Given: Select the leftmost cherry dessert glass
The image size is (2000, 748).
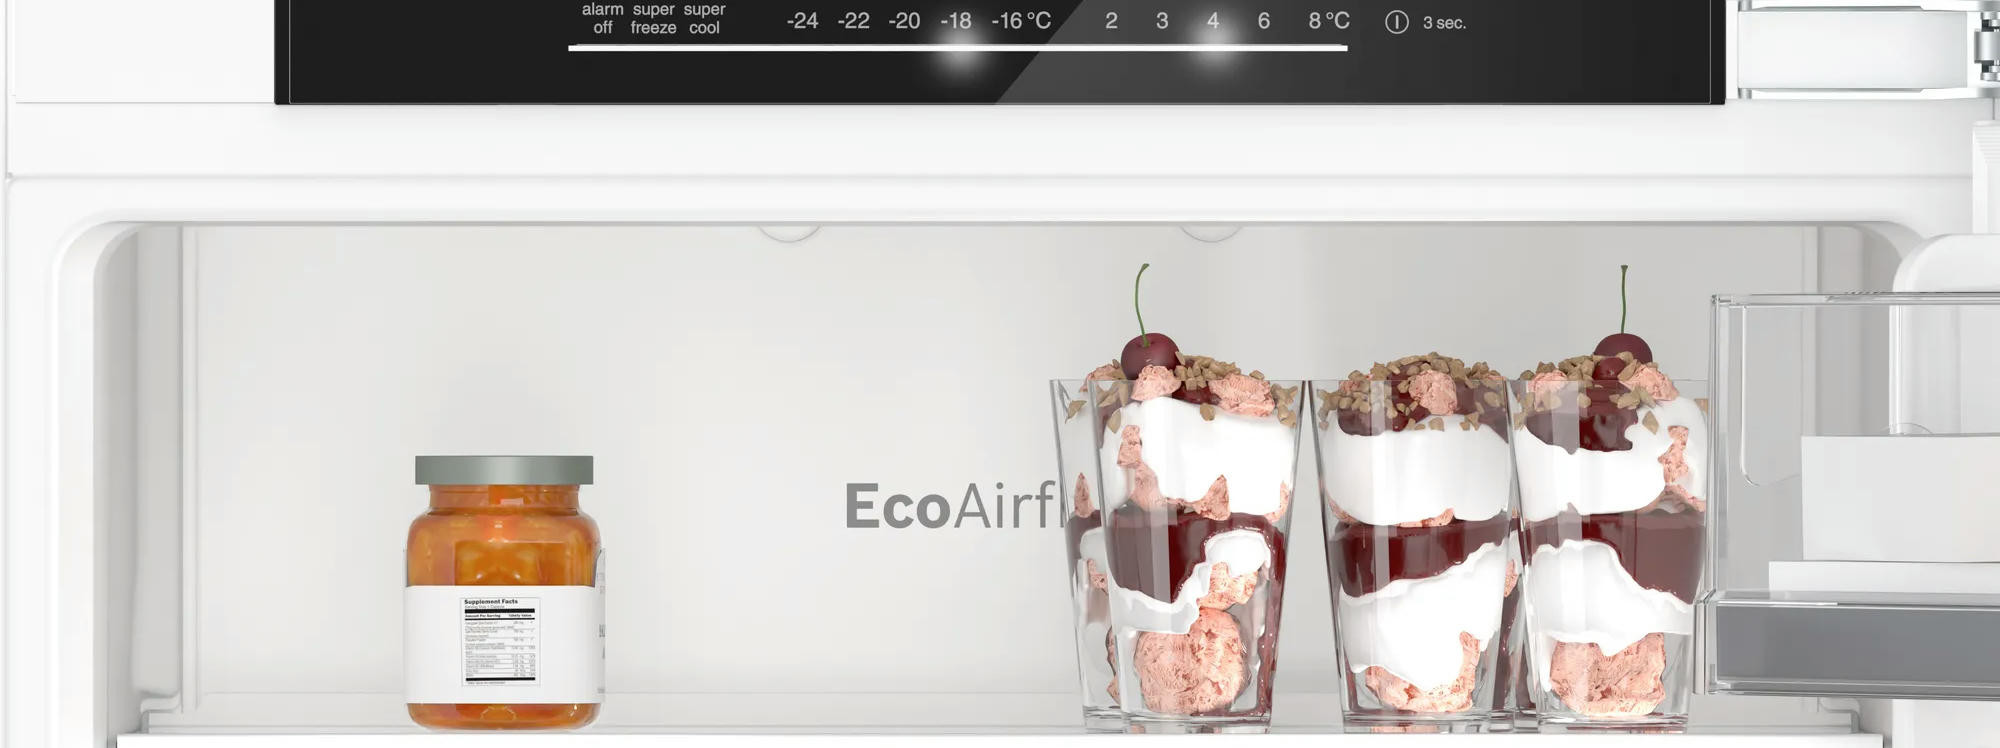Looking at the screenshot, I should (x=1180, y=550).
